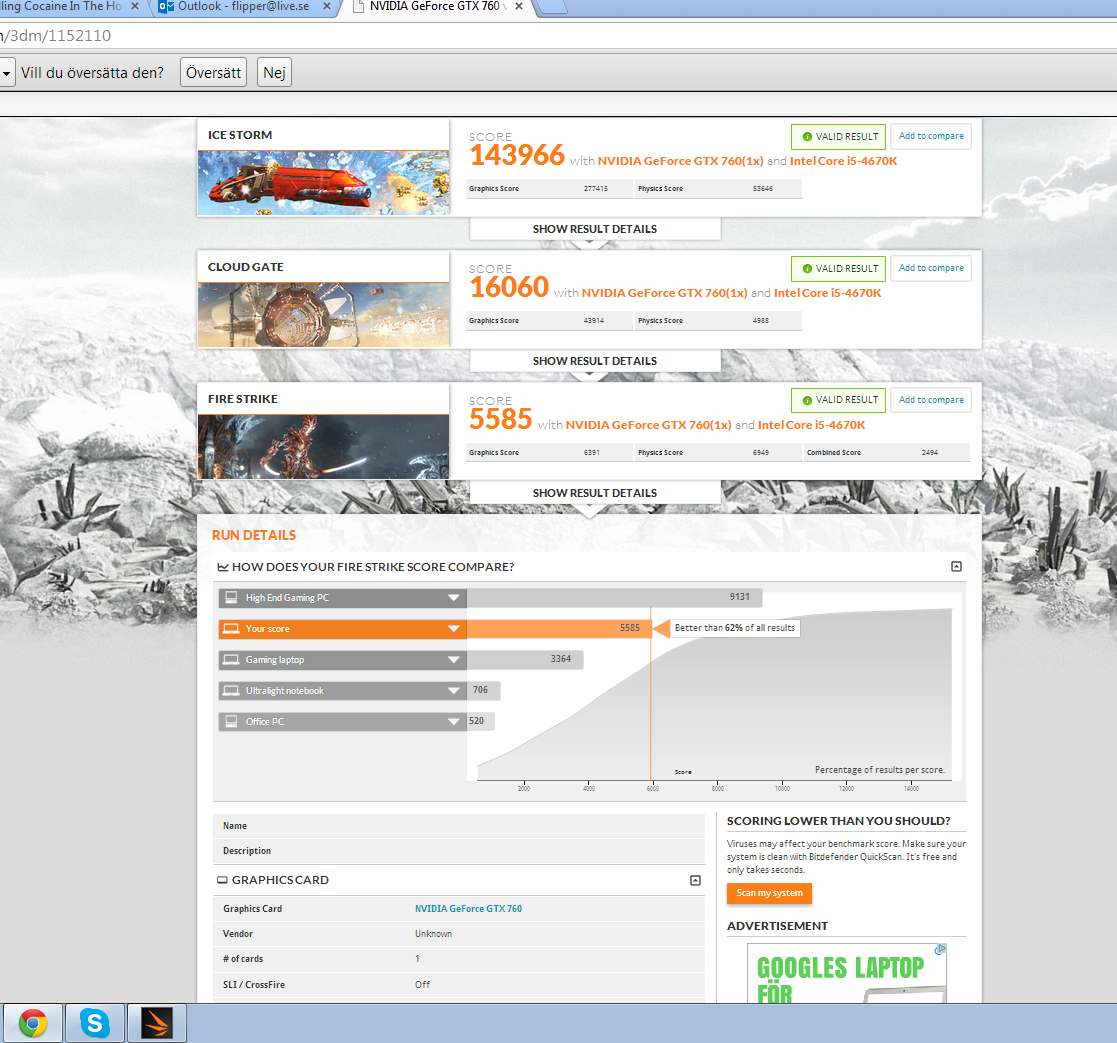The width and height of the screenshot is (1117, 1043).
Task: Add Ice Storm result to compare
Action: point(930,136)
